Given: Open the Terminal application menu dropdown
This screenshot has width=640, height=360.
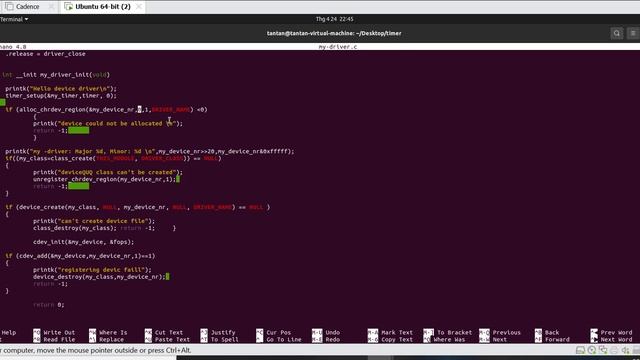Looking at the screenshot, I should click(14, 19).
